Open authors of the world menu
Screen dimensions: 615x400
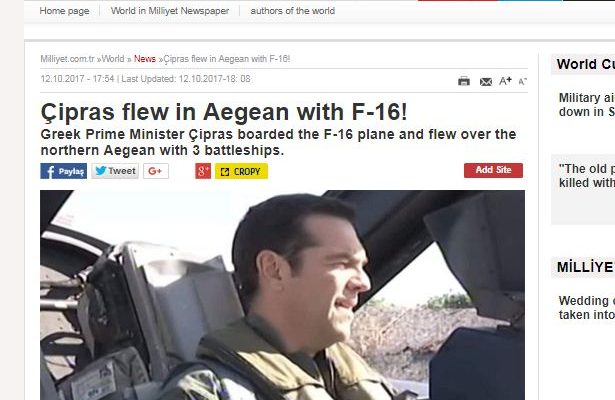pos(293,11)
